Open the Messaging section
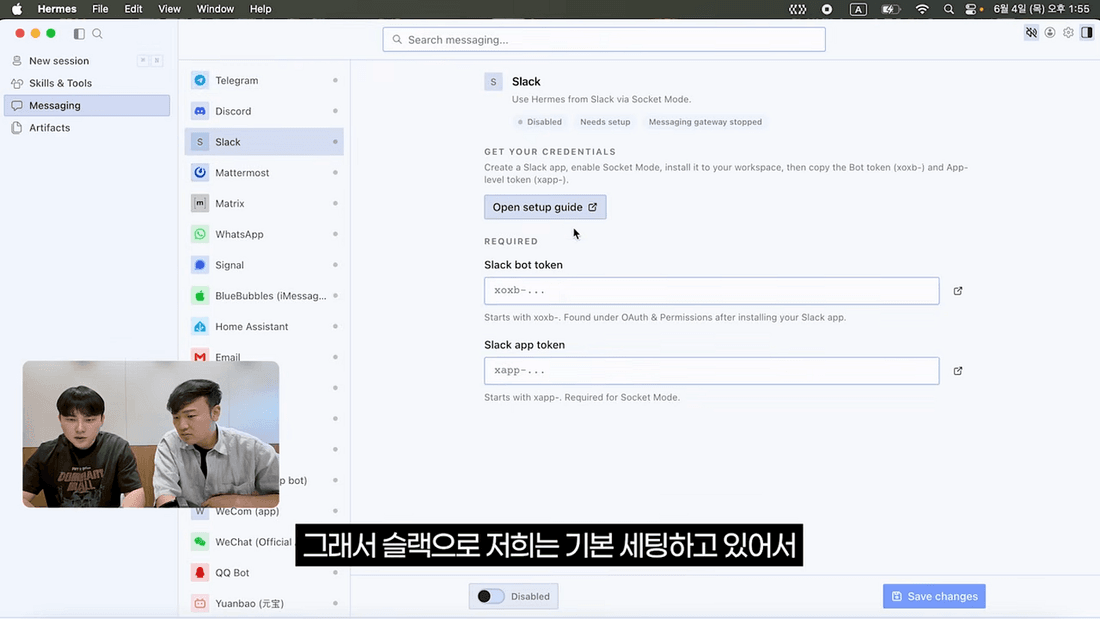This screenshot has width=1100, height=619. point(87,105)
